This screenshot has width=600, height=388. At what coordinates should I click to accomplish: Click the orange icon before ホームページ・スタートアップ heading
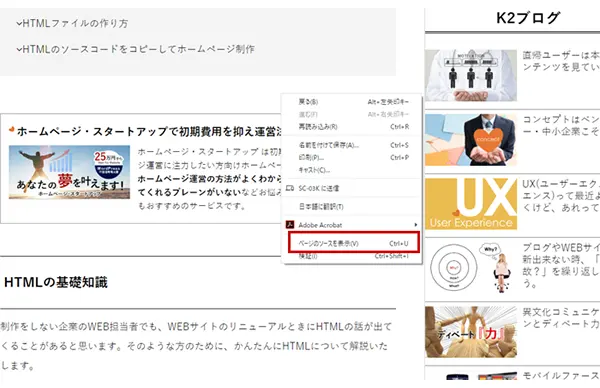coord(12,129)
